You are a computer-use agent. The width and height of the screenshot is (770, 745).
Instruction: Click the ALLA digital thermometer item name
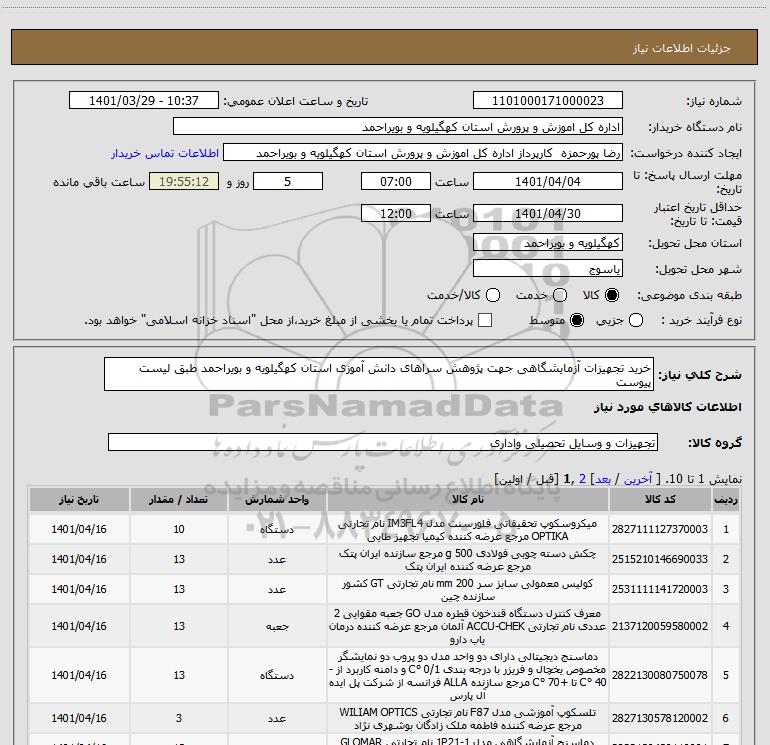pos(468,676)
